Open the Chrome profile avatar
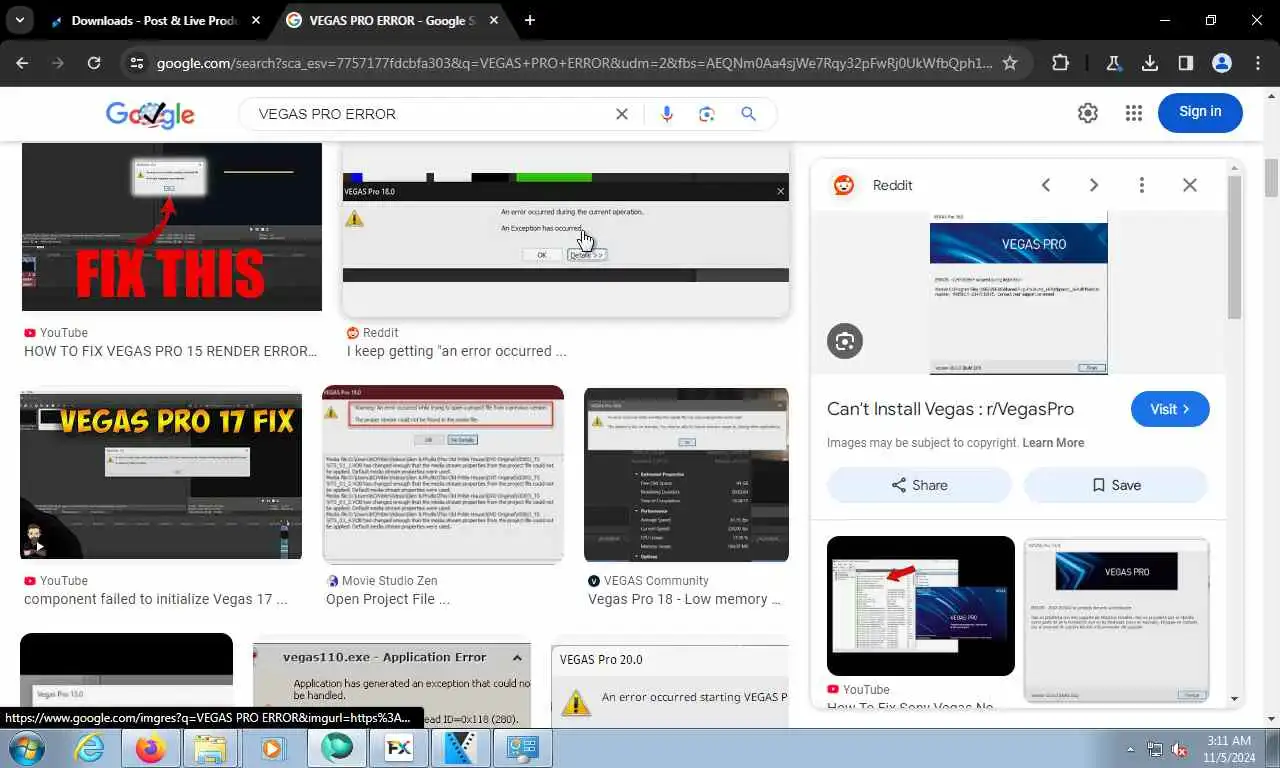The image size is (1280, 768). (x=1222, y=63)
